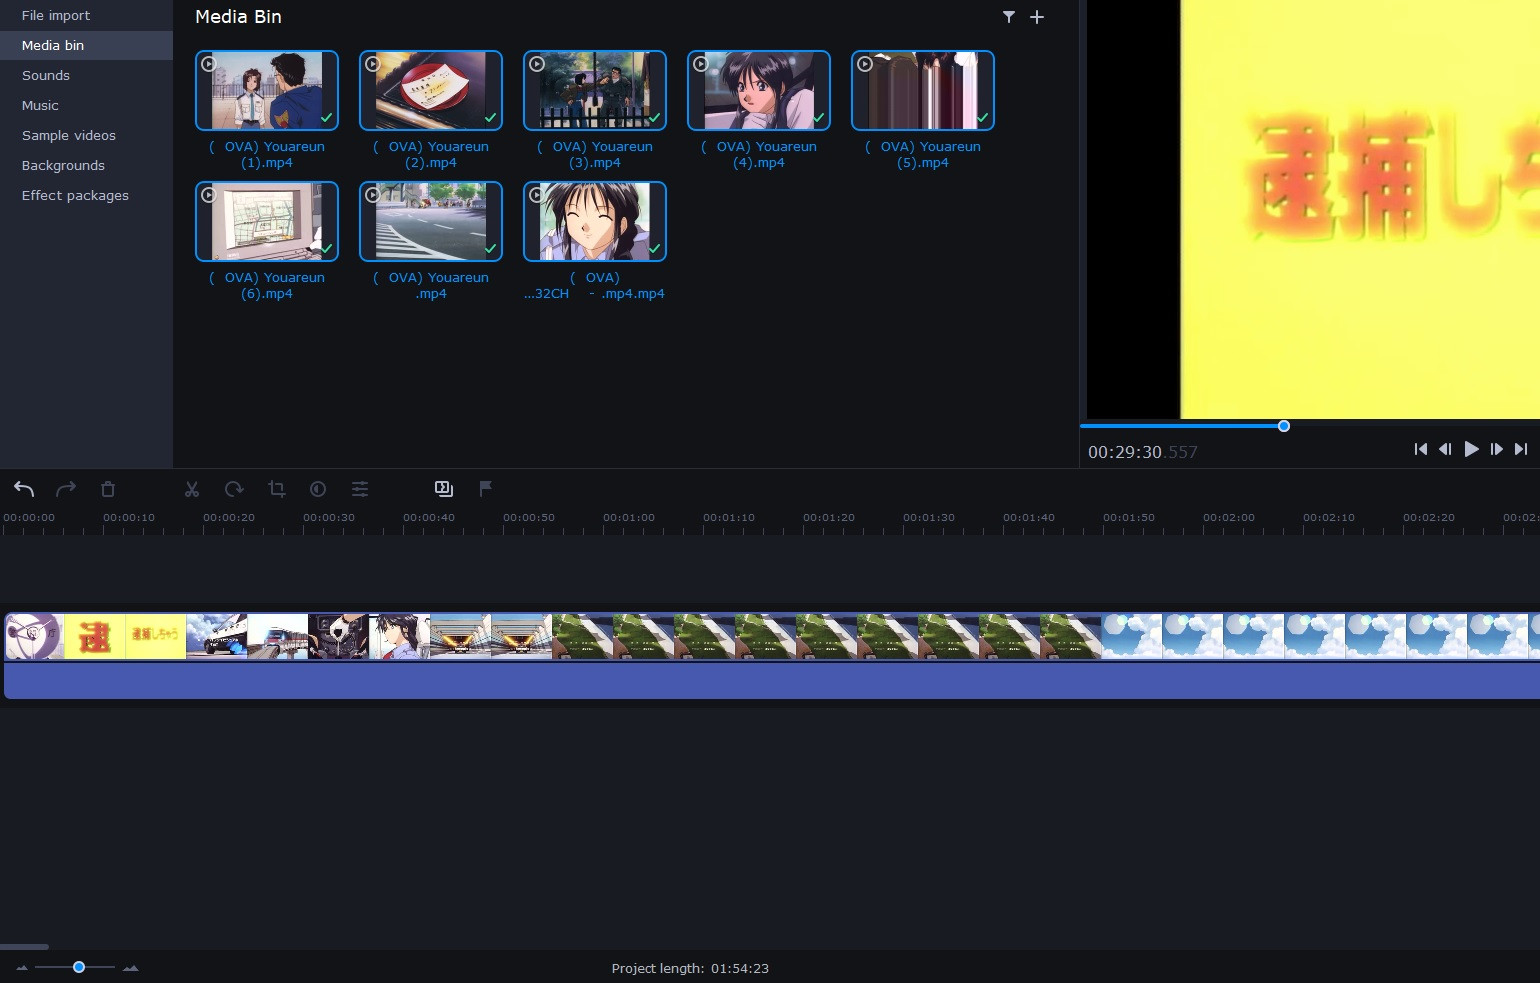This screenshot has height=983, width=1540.
Task: Click the Undo arrow icon
Action: click(24, 489)
